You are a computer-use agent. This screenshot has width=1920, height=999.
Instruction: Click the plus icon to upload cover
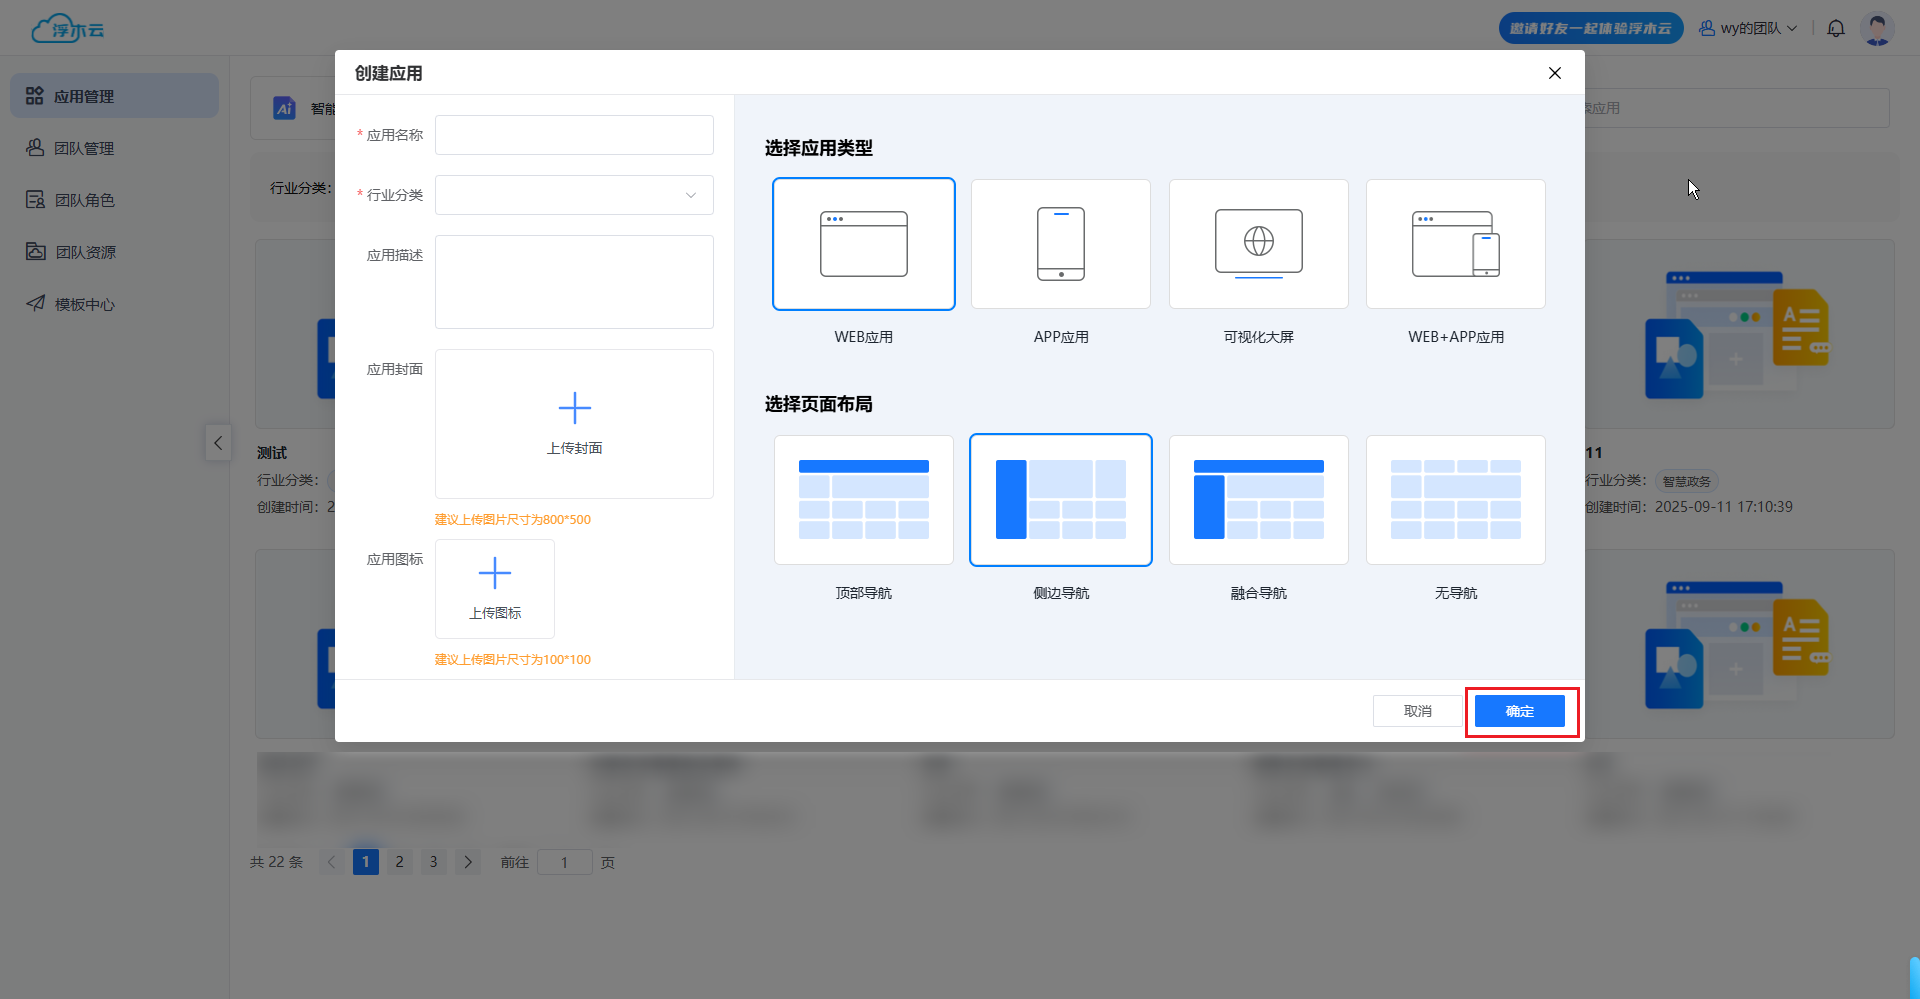[574, 408]
